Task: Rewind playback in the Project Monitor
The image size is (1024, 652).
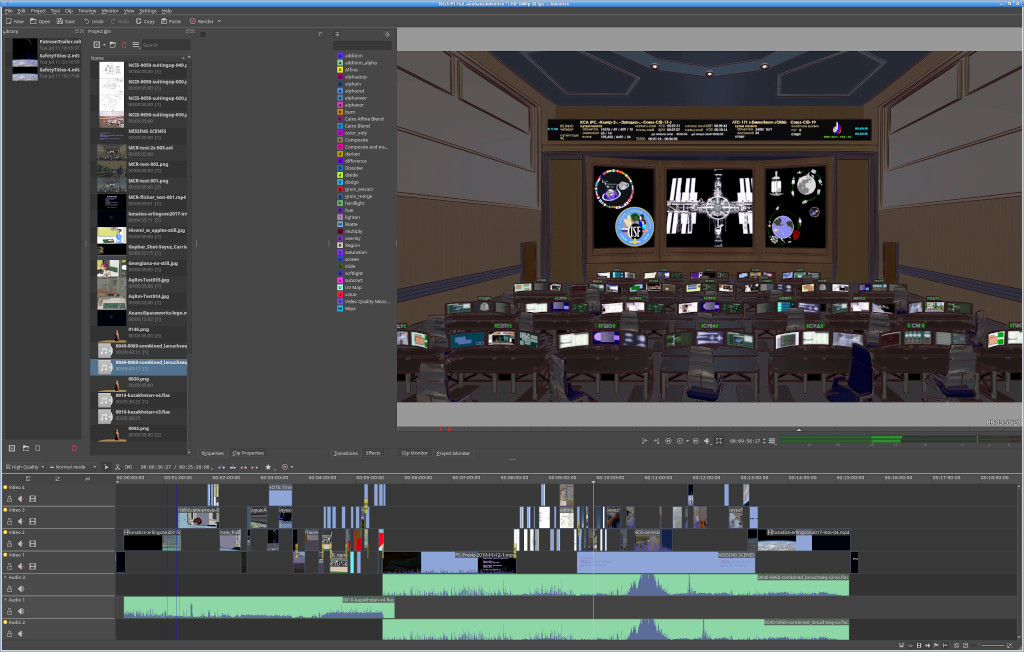Action: click(x=669, y=441)
